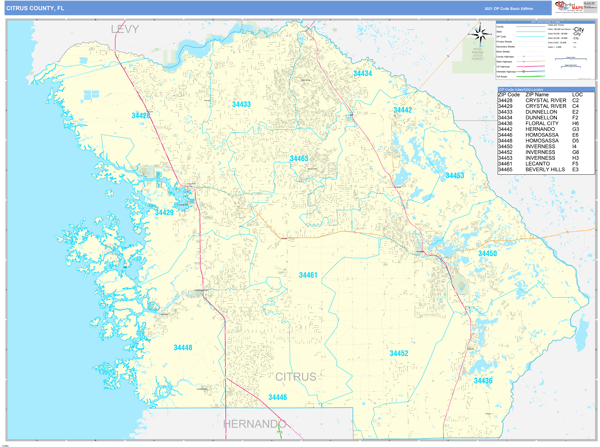Select INVERNESS in the 34453 index row

coord(540,158)
